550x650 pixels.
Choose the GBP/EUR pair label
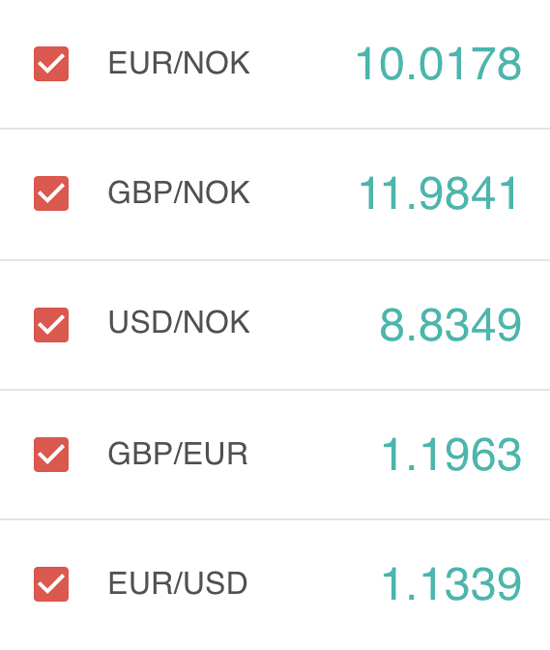(x=178, y=454)
